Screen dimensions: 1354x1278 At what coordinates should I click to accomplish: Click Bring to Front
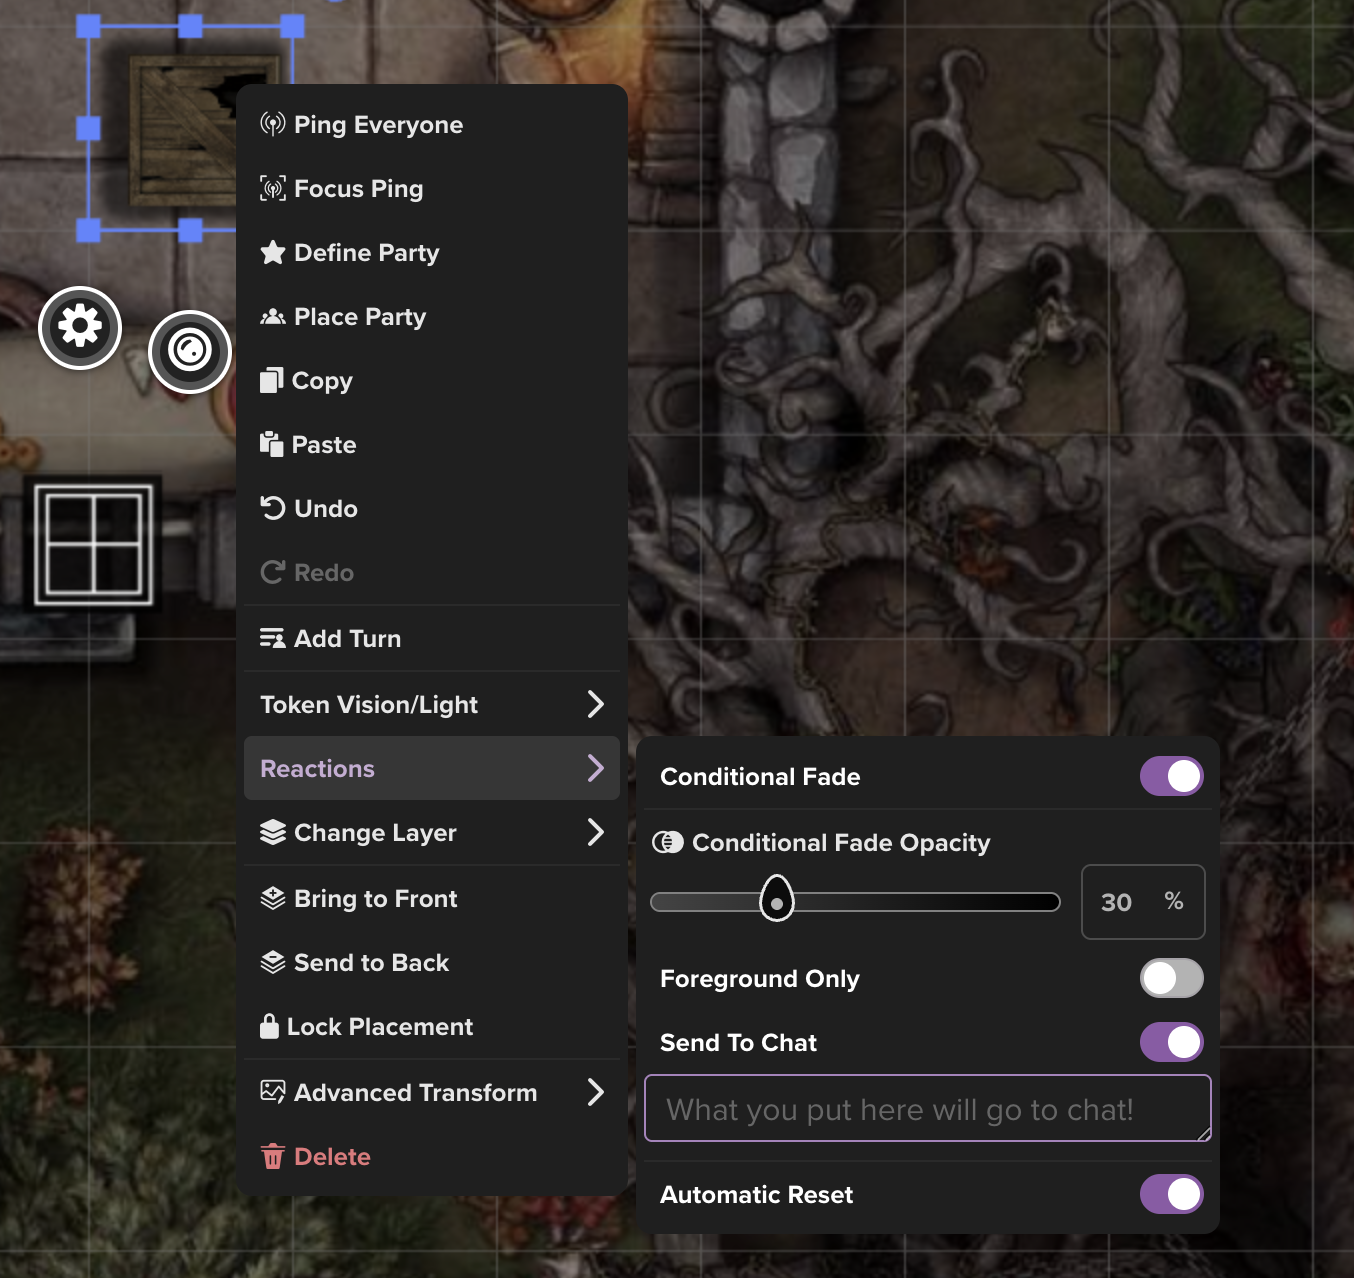375,899
